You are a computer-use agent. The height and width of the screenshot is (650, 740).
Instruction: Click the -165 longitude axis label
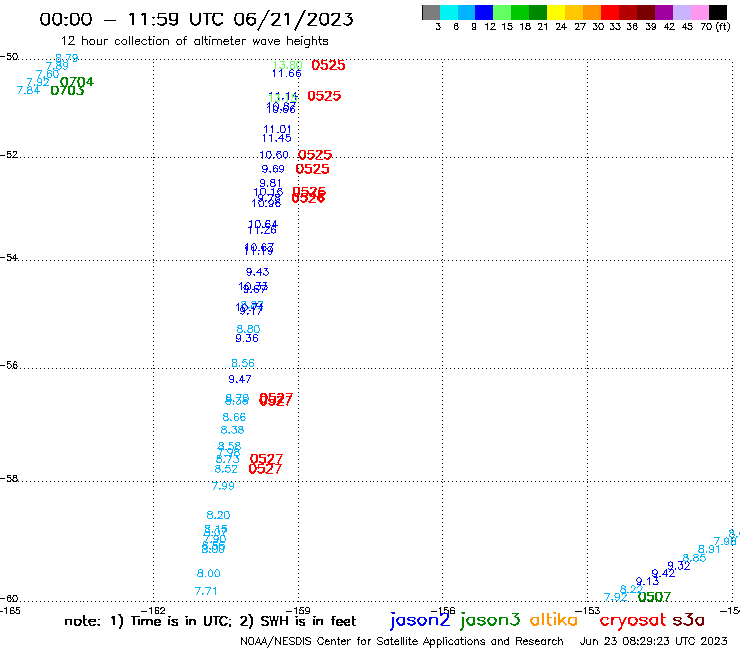[10, 611]
